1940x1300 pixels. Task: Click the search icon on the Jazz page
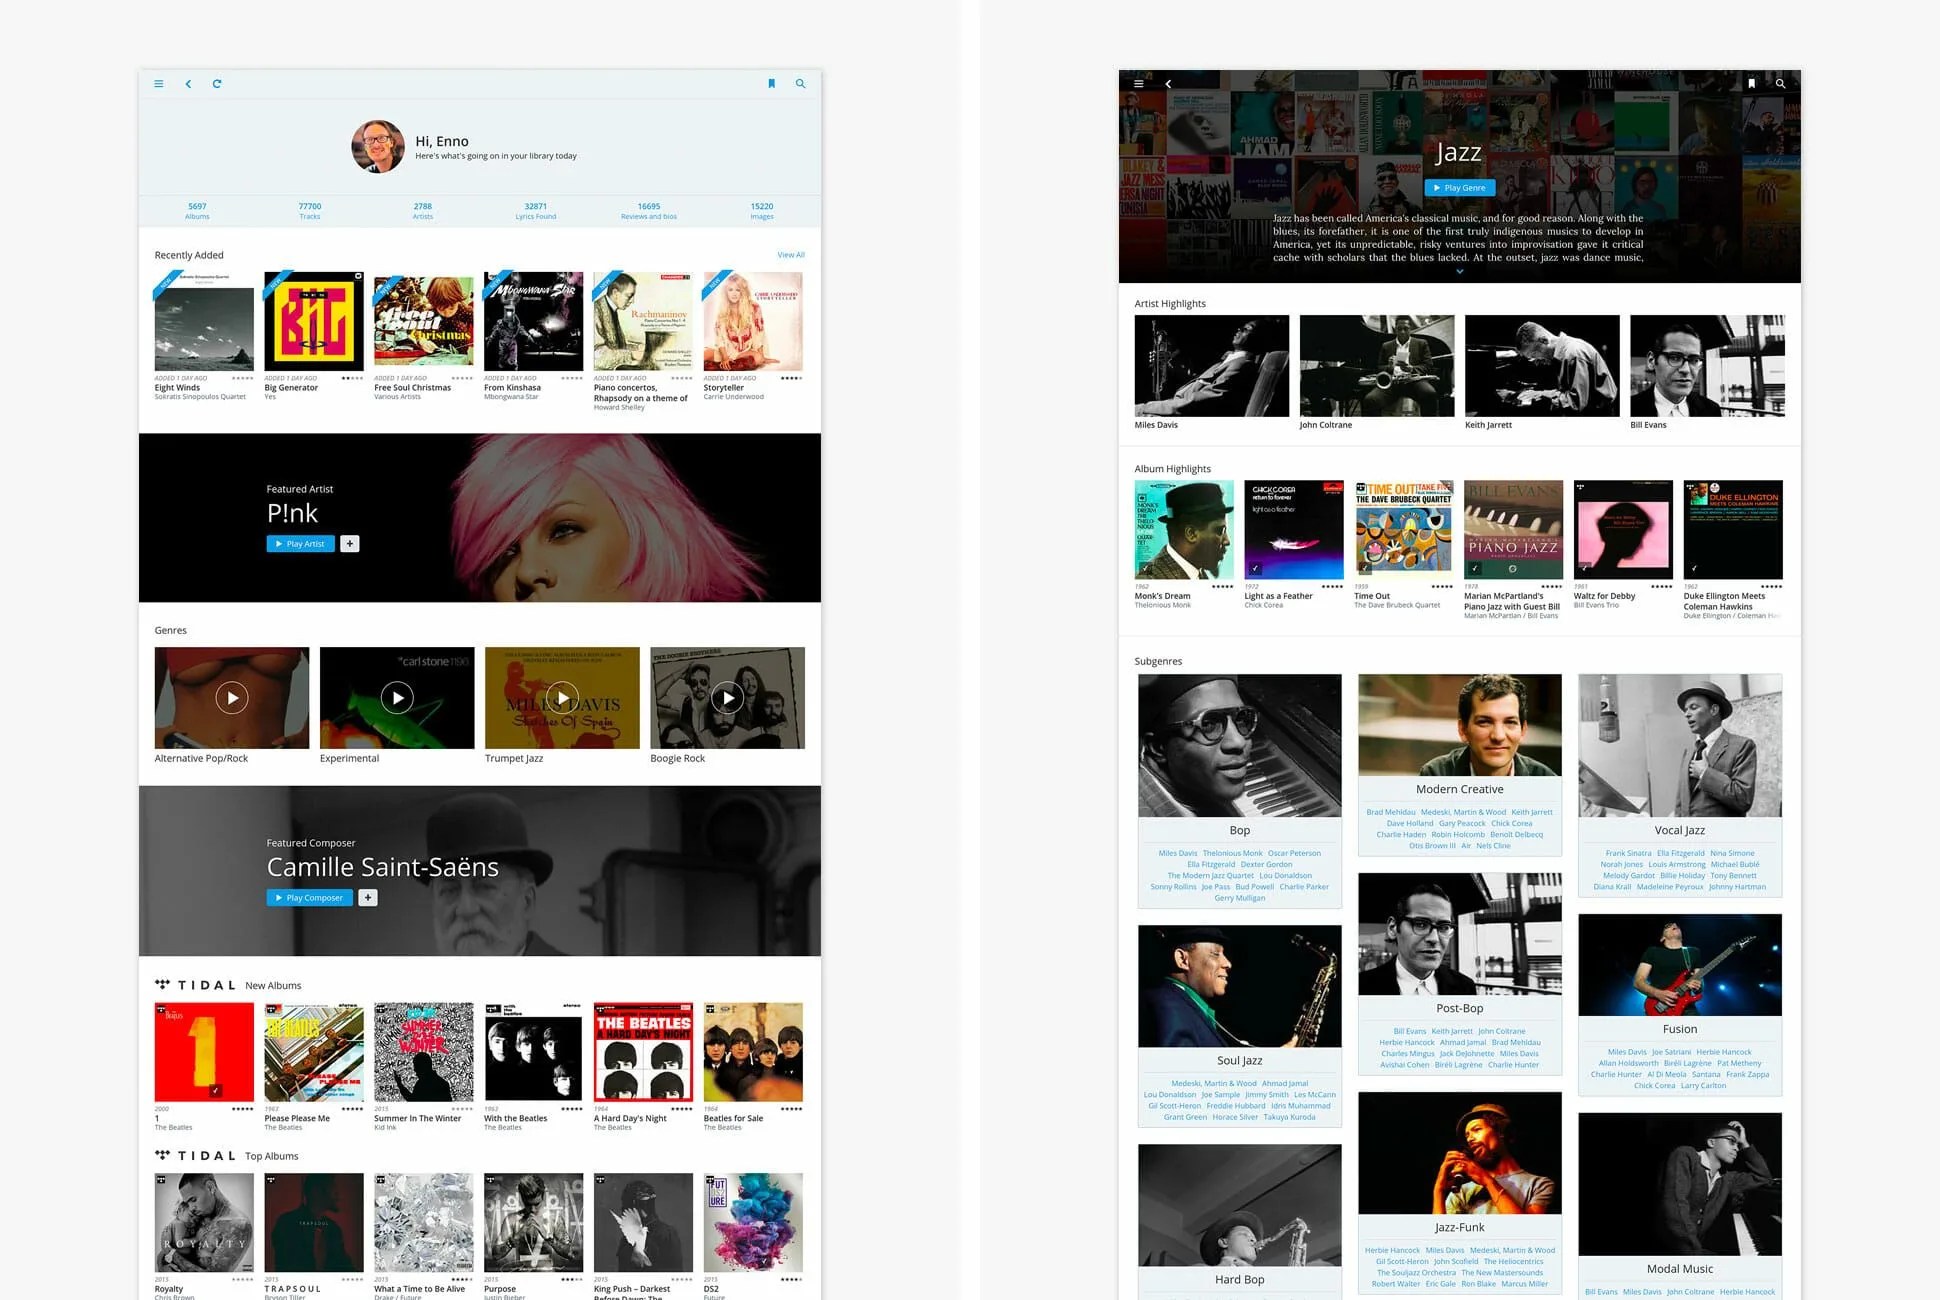pyautogui.click(x=1780, y=84)
